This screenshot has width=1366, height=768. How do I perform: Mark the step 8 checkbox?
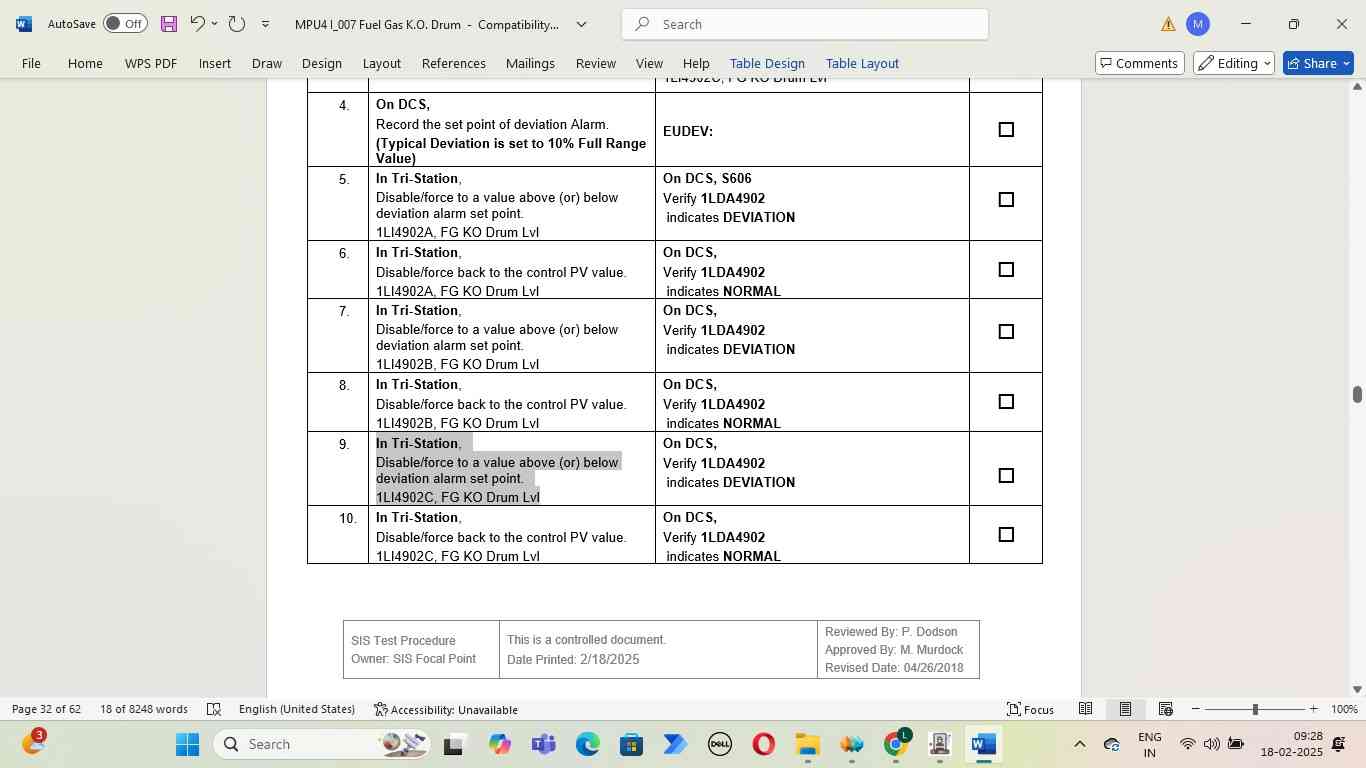point(1006,402)
